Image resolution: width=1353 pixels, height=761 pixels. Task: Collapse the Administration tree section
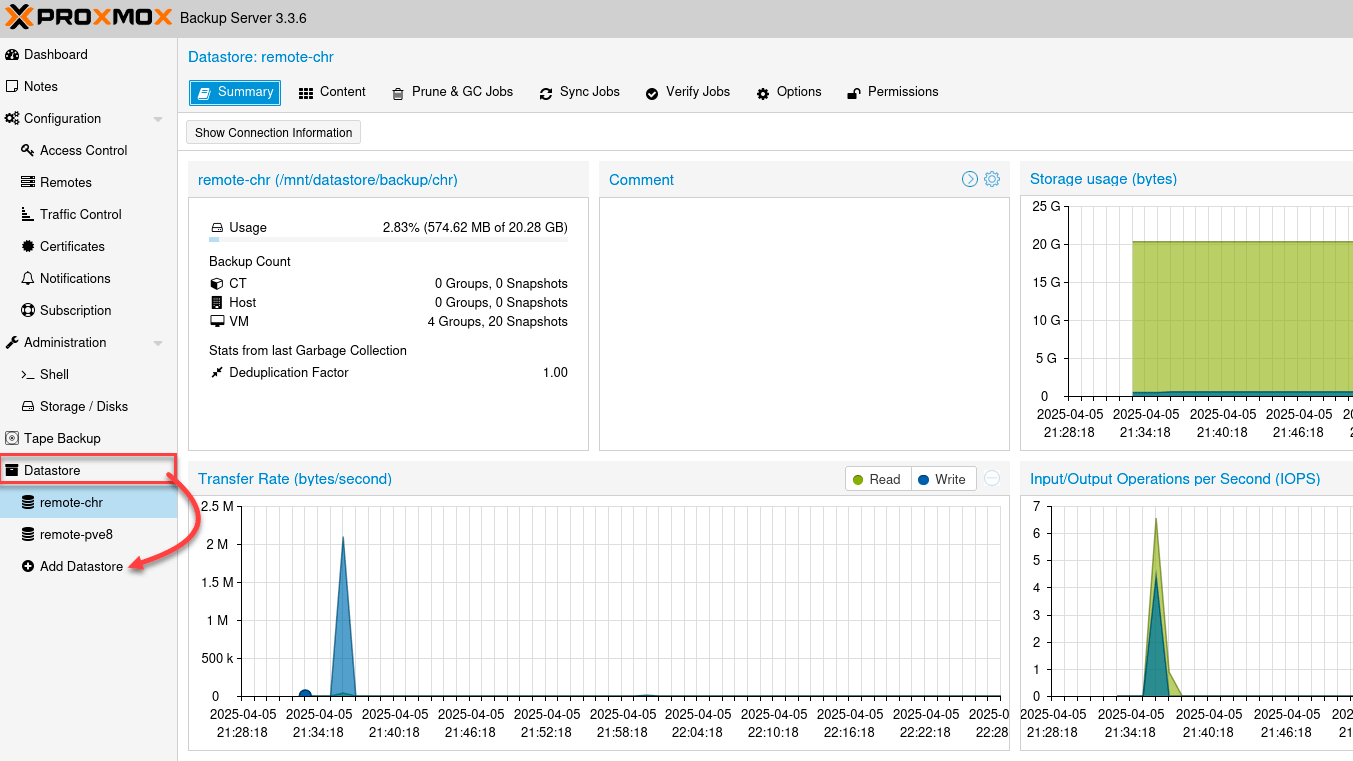pyautogui.click(x=158, y=343)
